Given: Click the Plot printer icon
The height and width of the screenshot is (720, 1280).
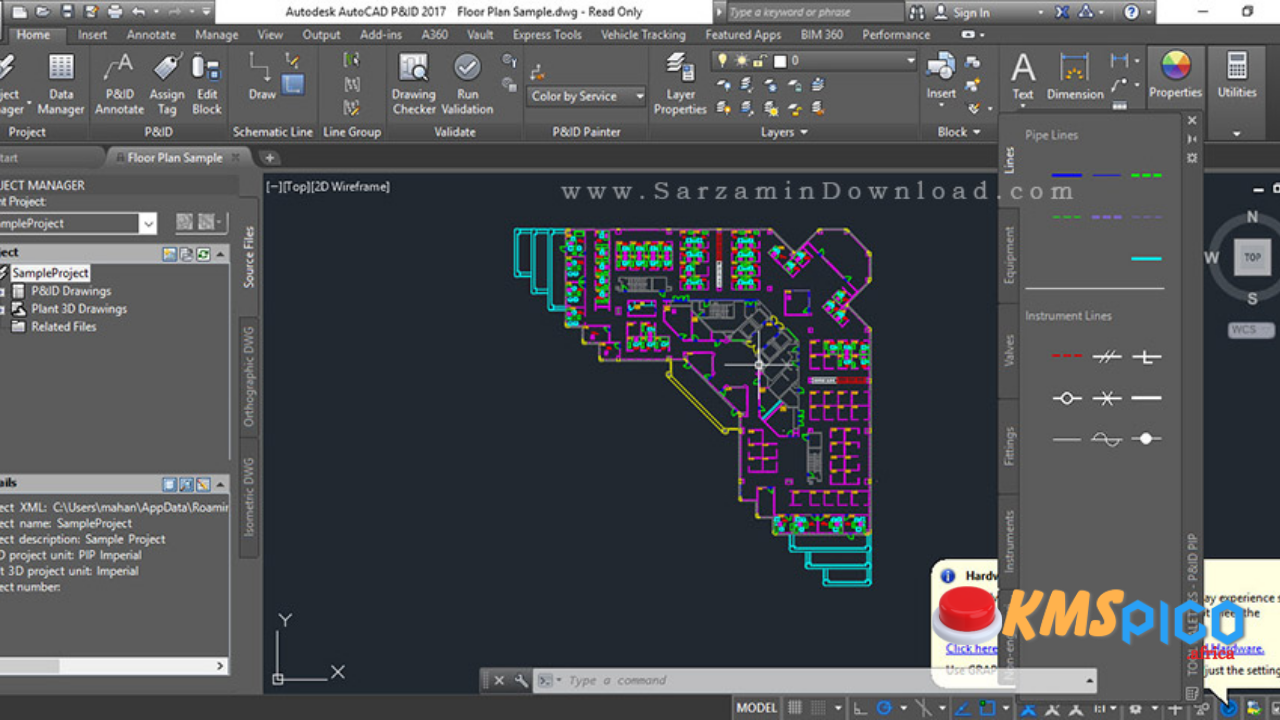Looking at the screenshot, I should click(114, 12).
